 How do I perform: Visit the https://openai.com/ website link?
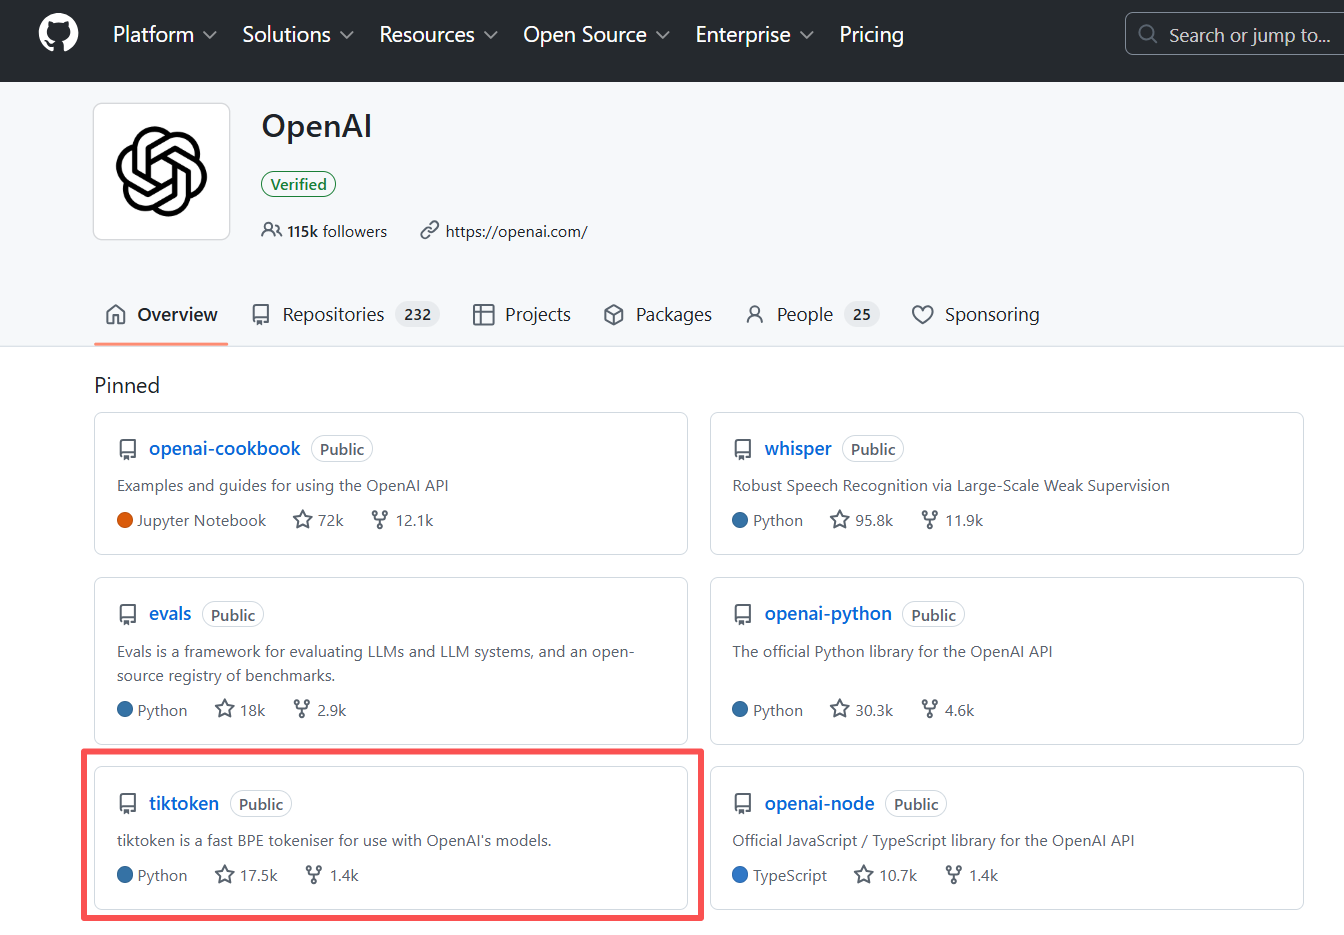tap(516, 231)
